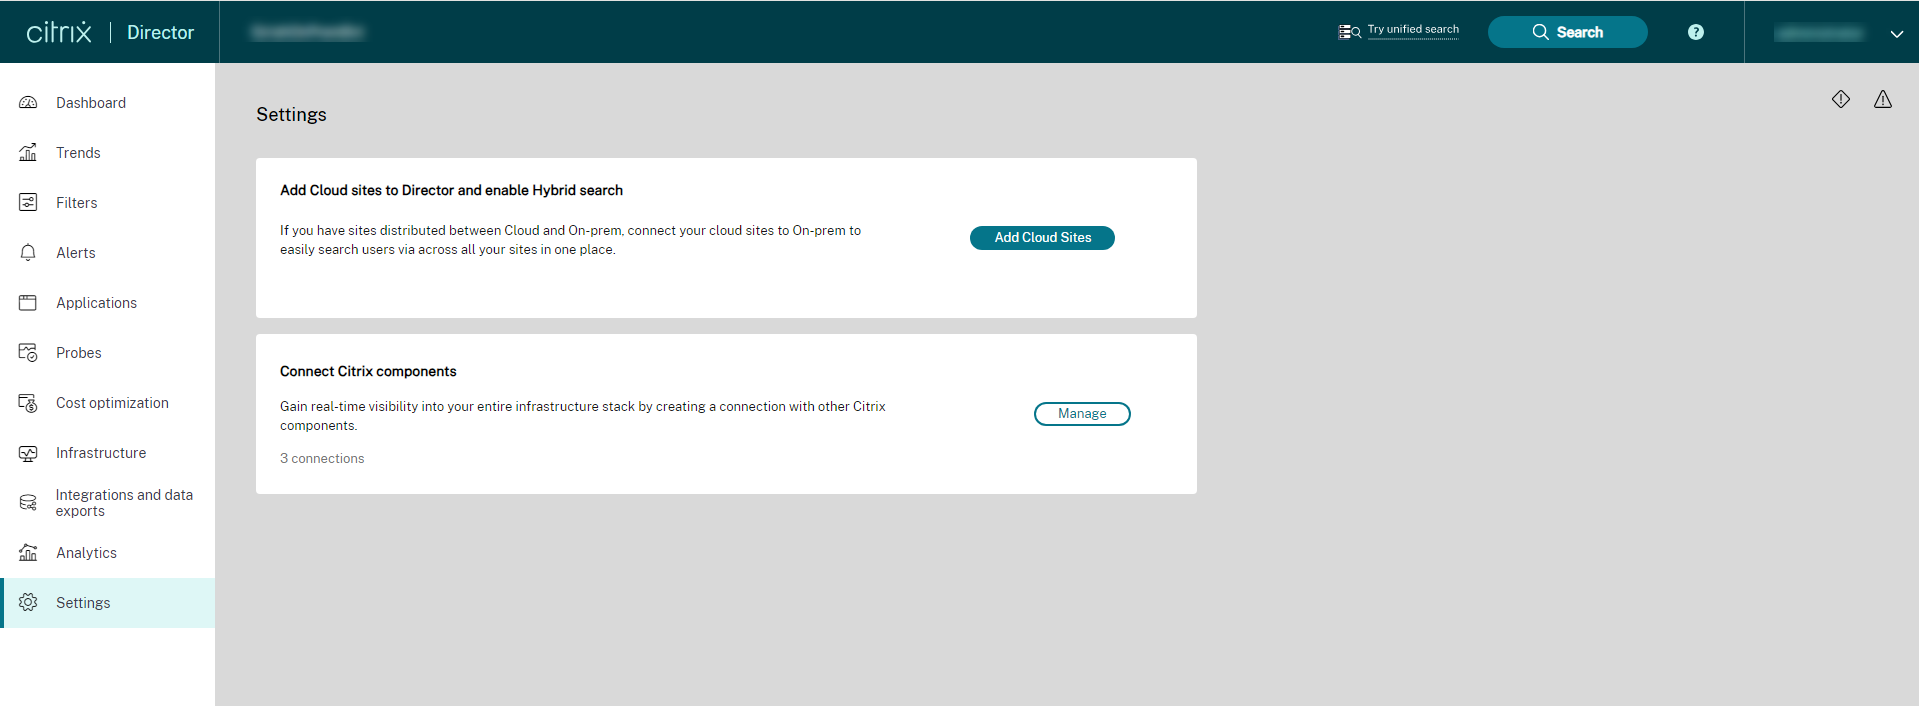This screenshot has width=1919, height=706.
Task: Click the Dashboard gauge icon
Action: pos(28,103)
